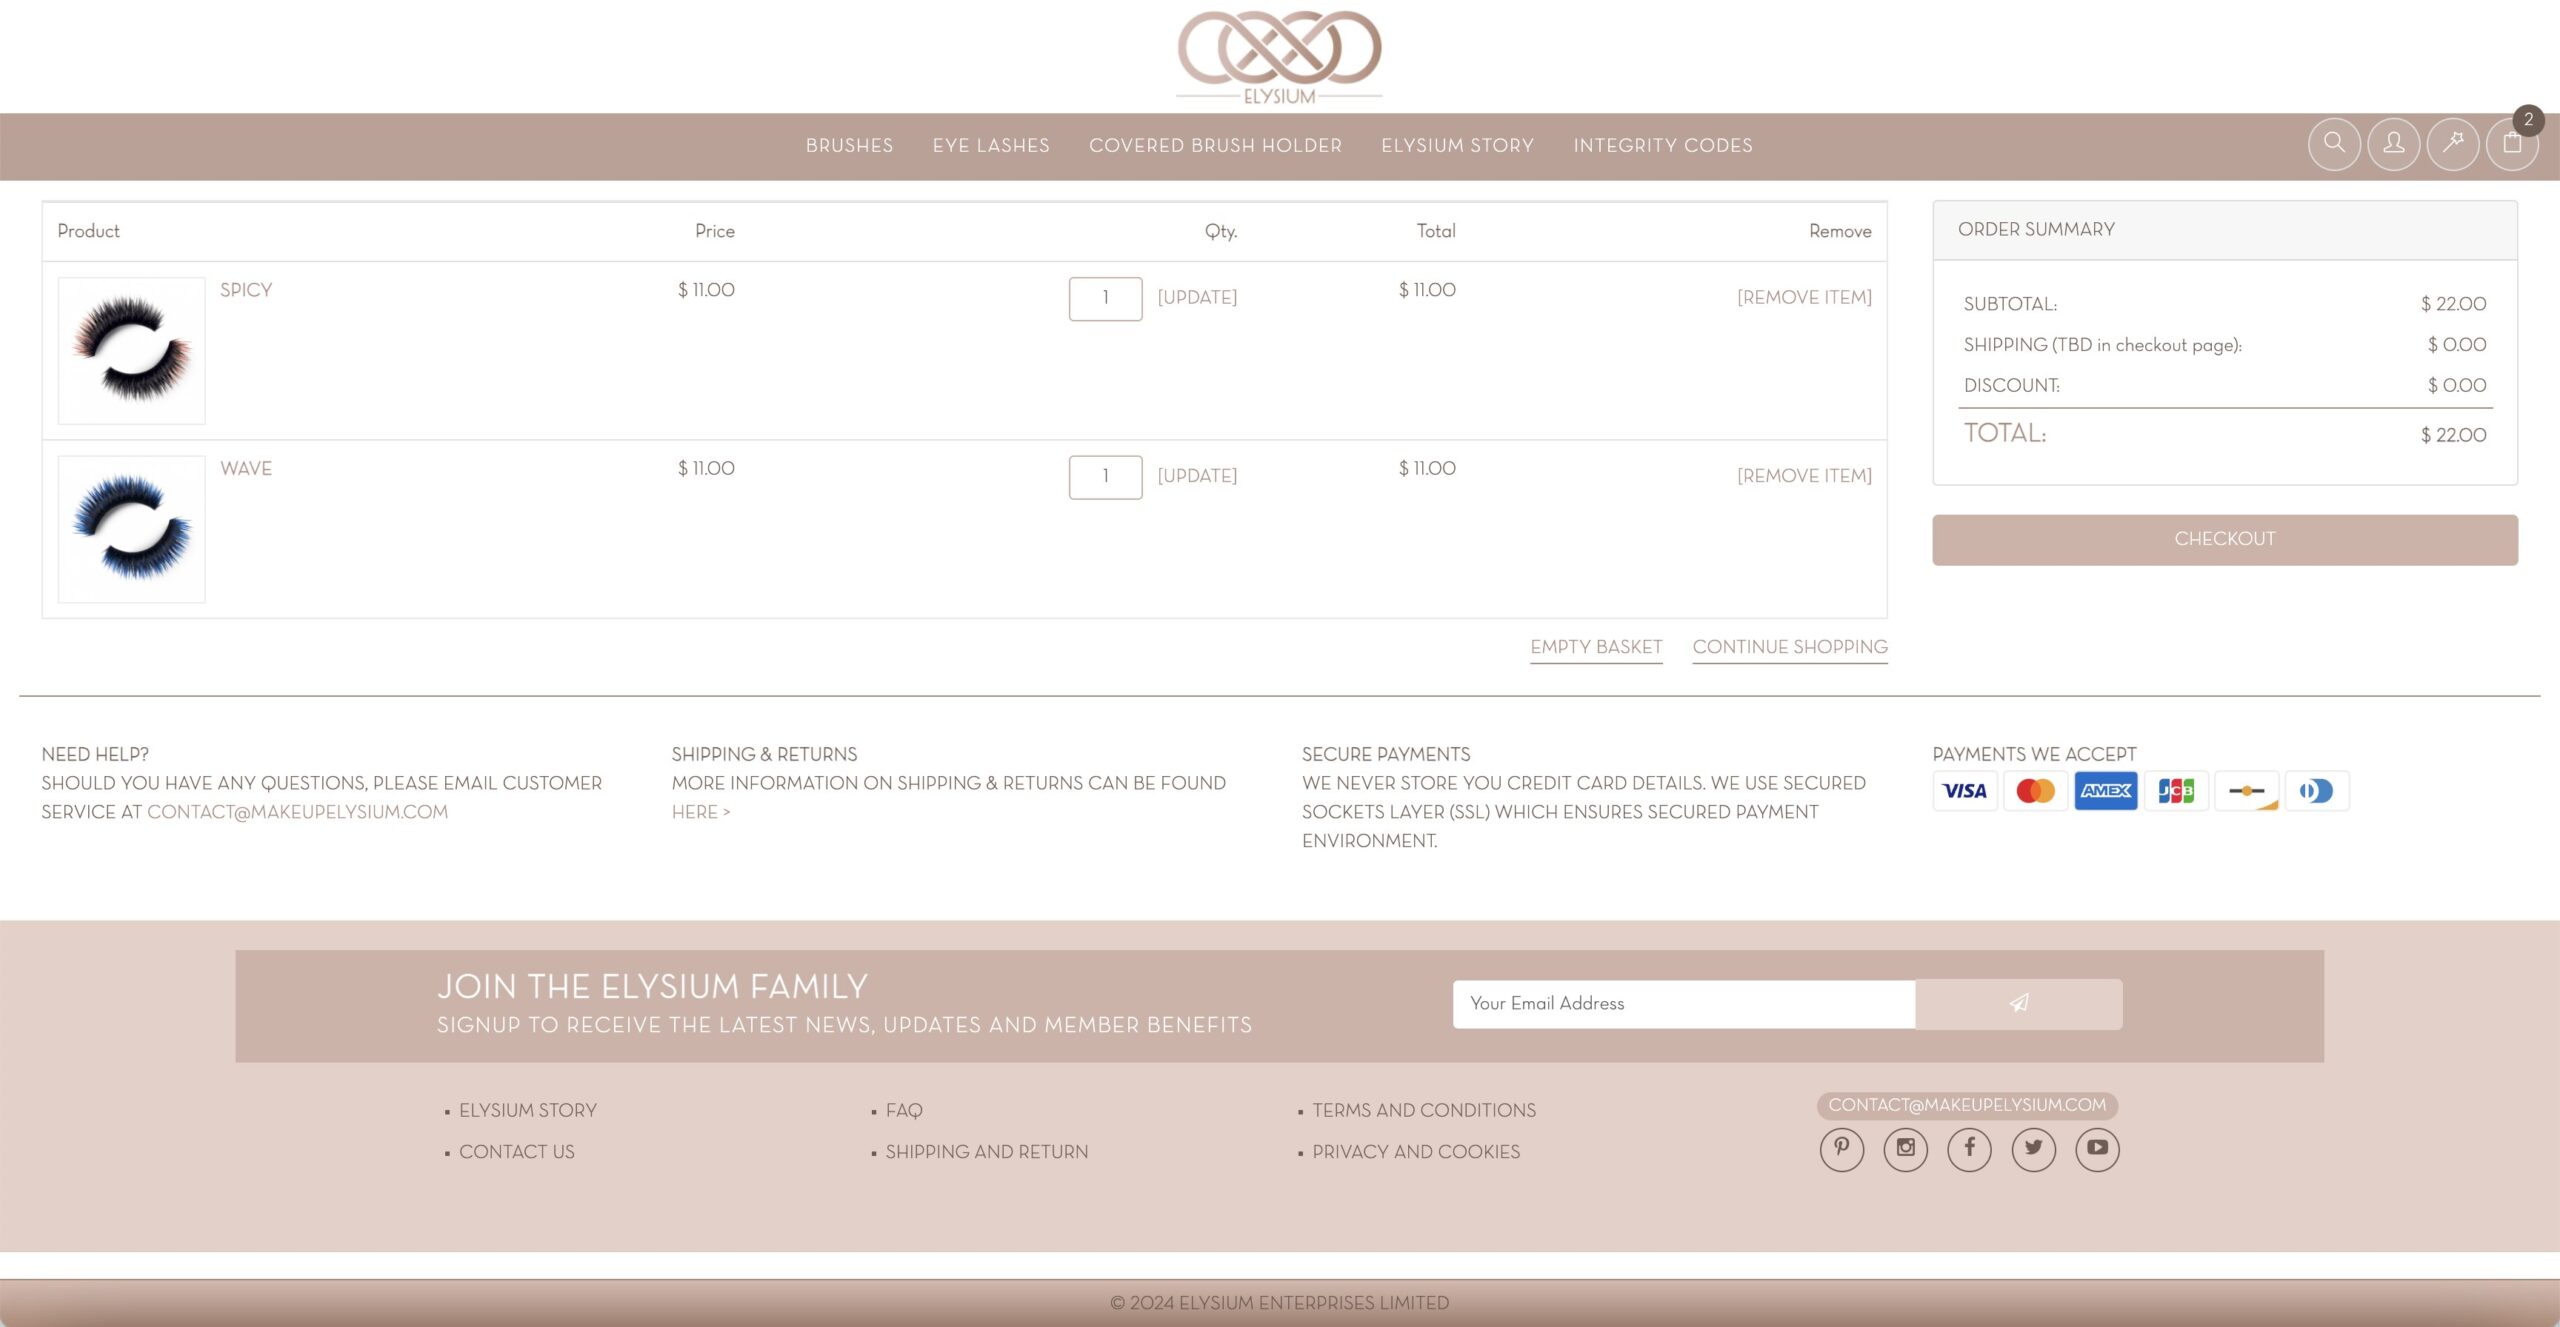Image resolution: width=2560 pixels, height=1327 pixels.
Task: Visit the Facebook social icon
Action: coord(1970,1148)
